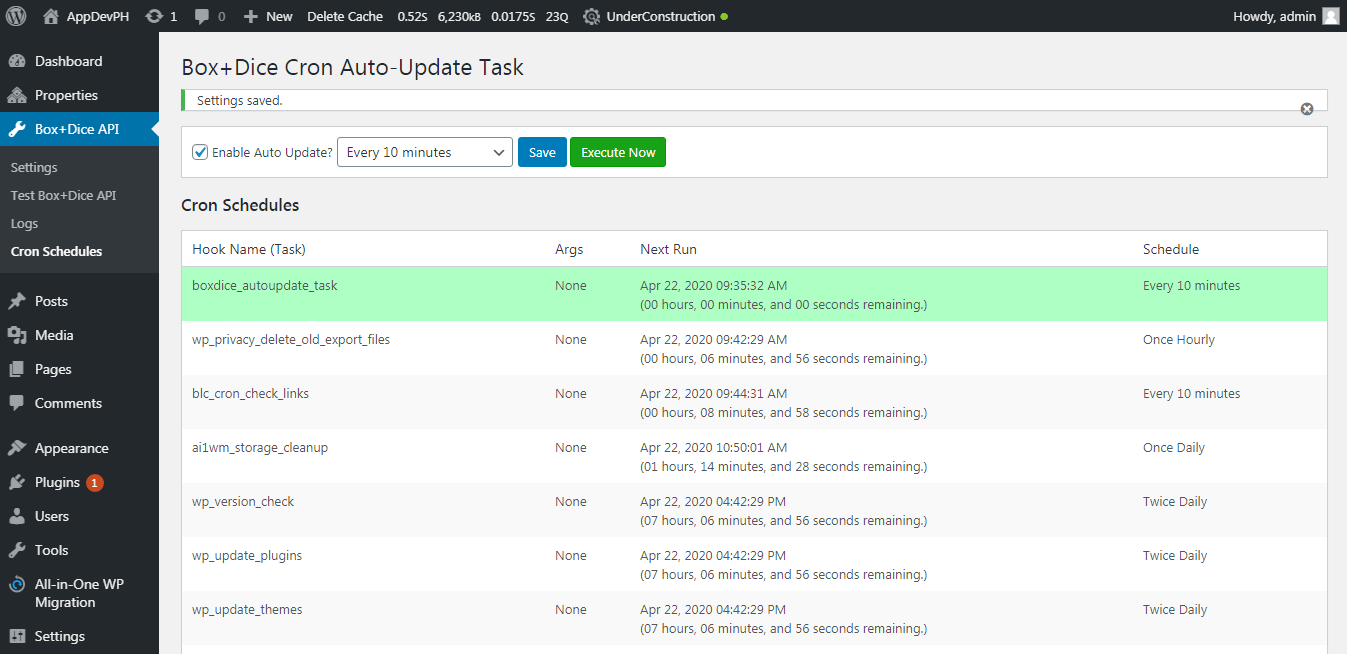The width and height of the screenshot is (1347, 654).
Task: Go to Dashboard in the sidebar
Action: tap(68, 61)
